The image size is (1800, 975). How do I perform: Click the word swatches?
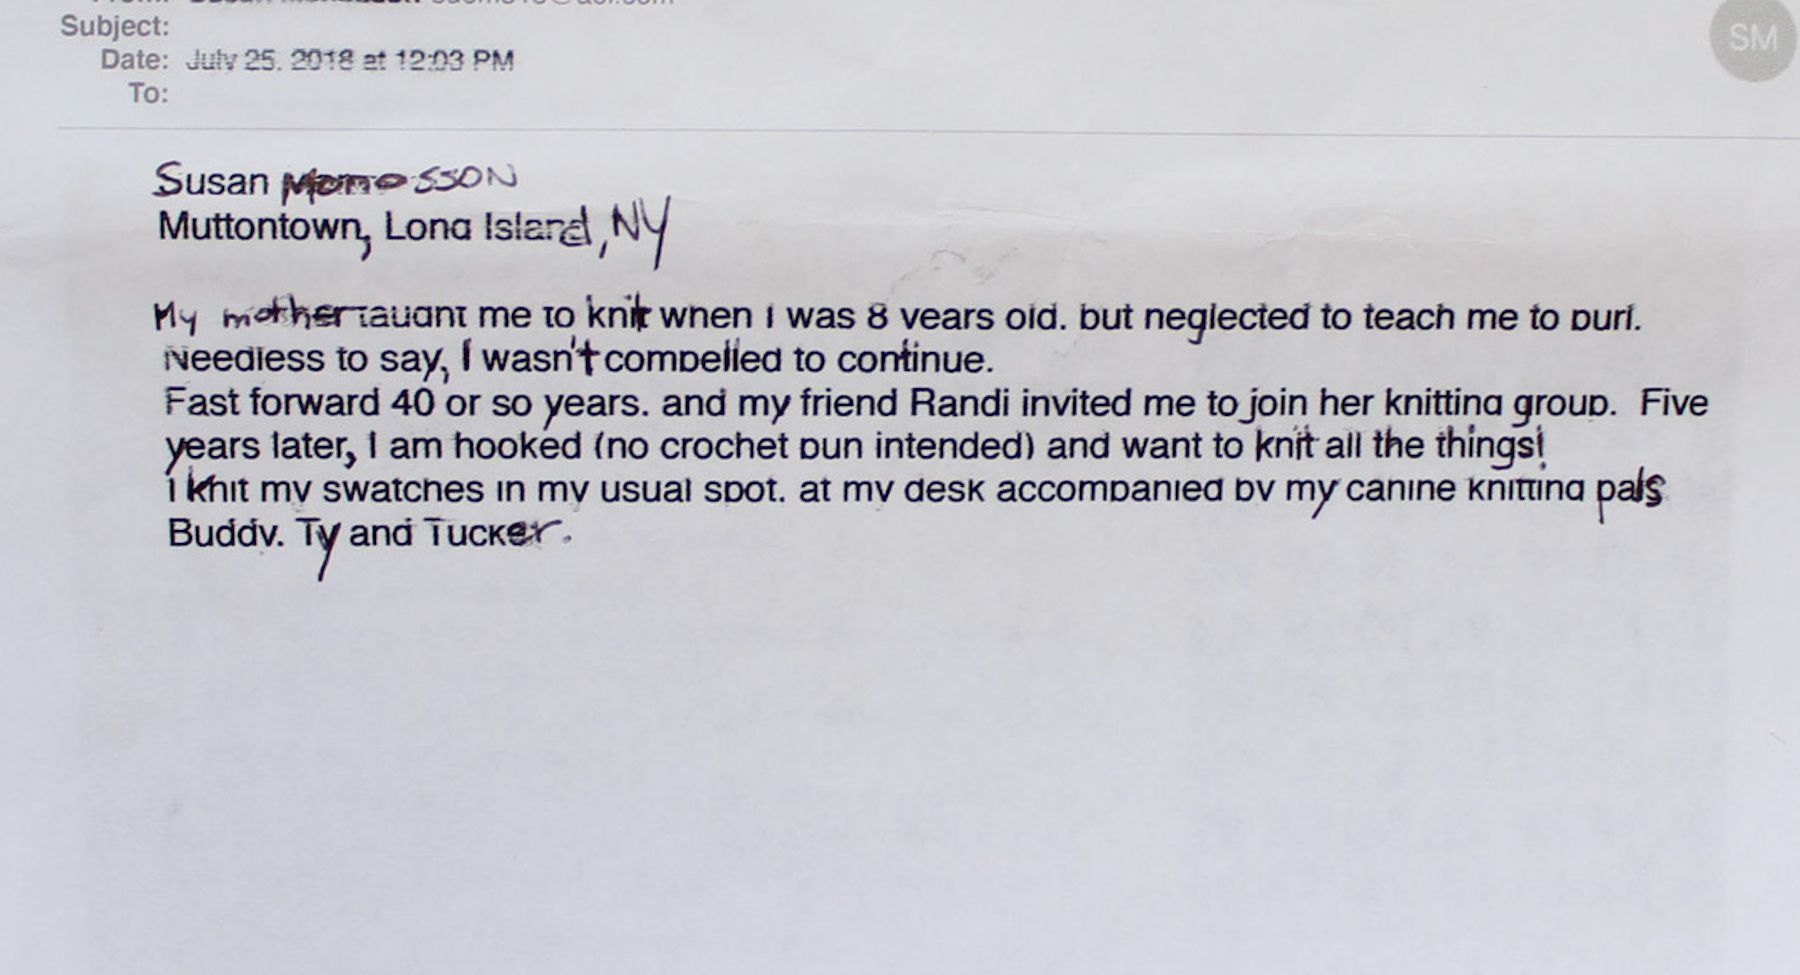click(403, 490)
